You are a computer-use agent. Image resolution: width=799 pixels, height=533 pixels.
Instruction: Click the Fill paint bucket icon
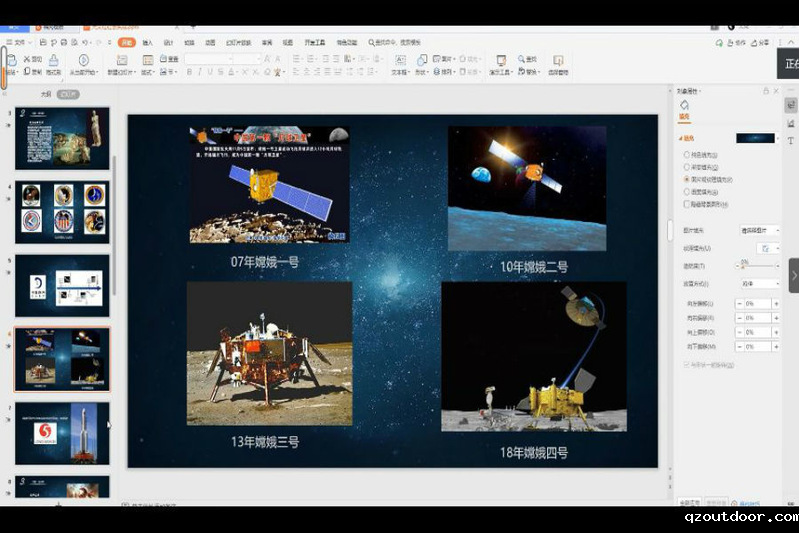pos(684,106)
